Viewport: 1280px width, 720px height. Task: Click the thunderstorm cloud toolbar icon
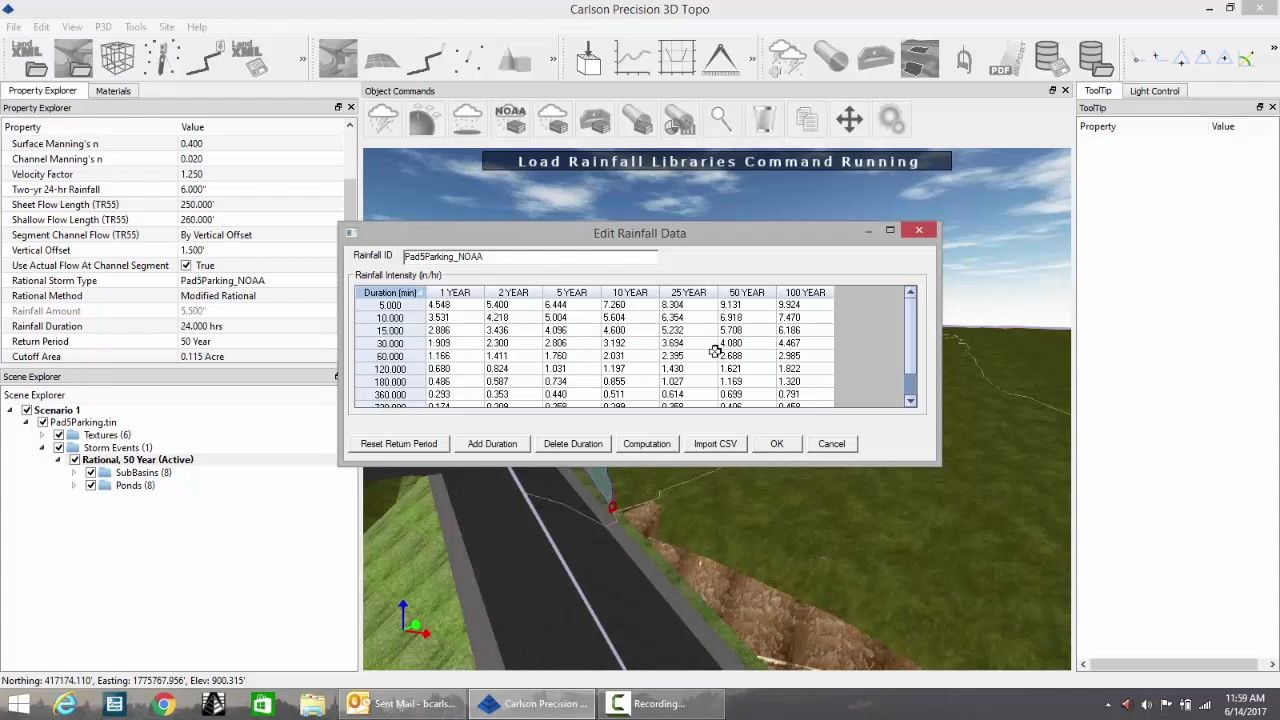787,58
